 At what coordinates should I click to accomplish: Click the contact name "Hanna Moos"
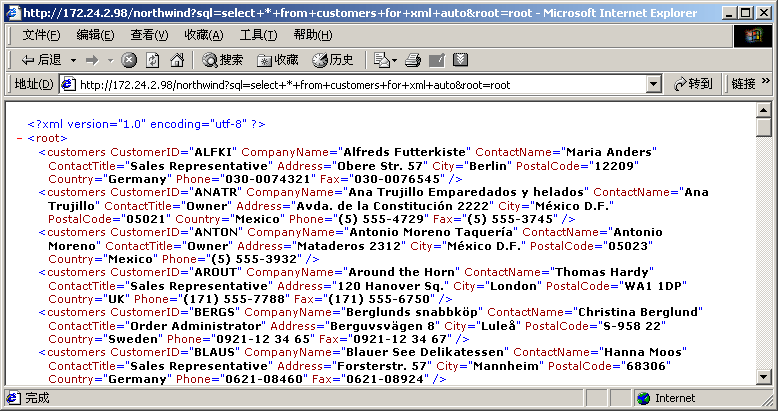[x=643, y=352]
